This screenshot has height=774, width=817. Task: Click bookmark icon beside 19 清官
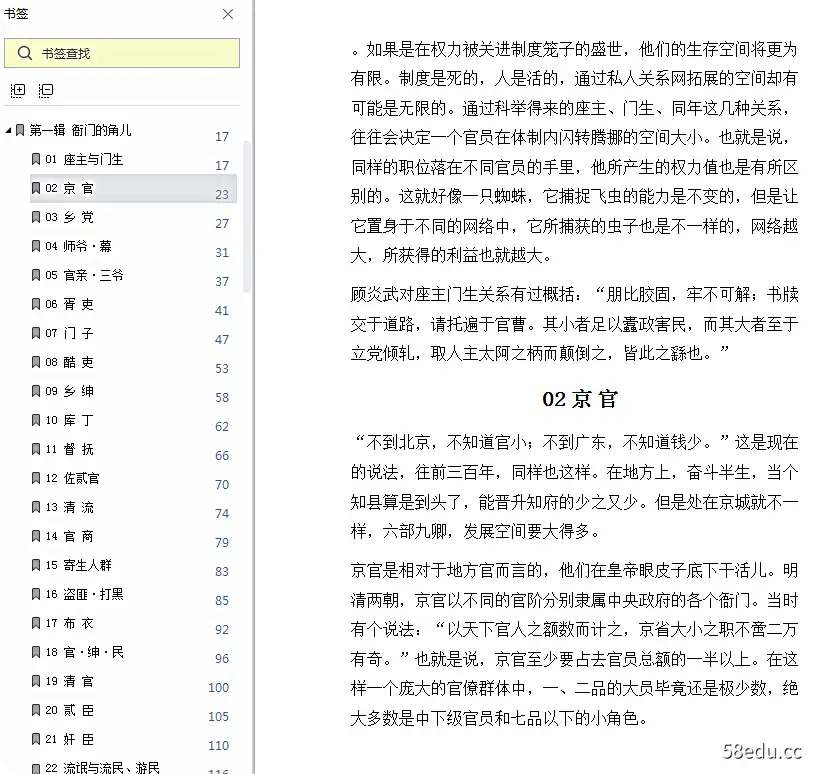coord(36,681)
